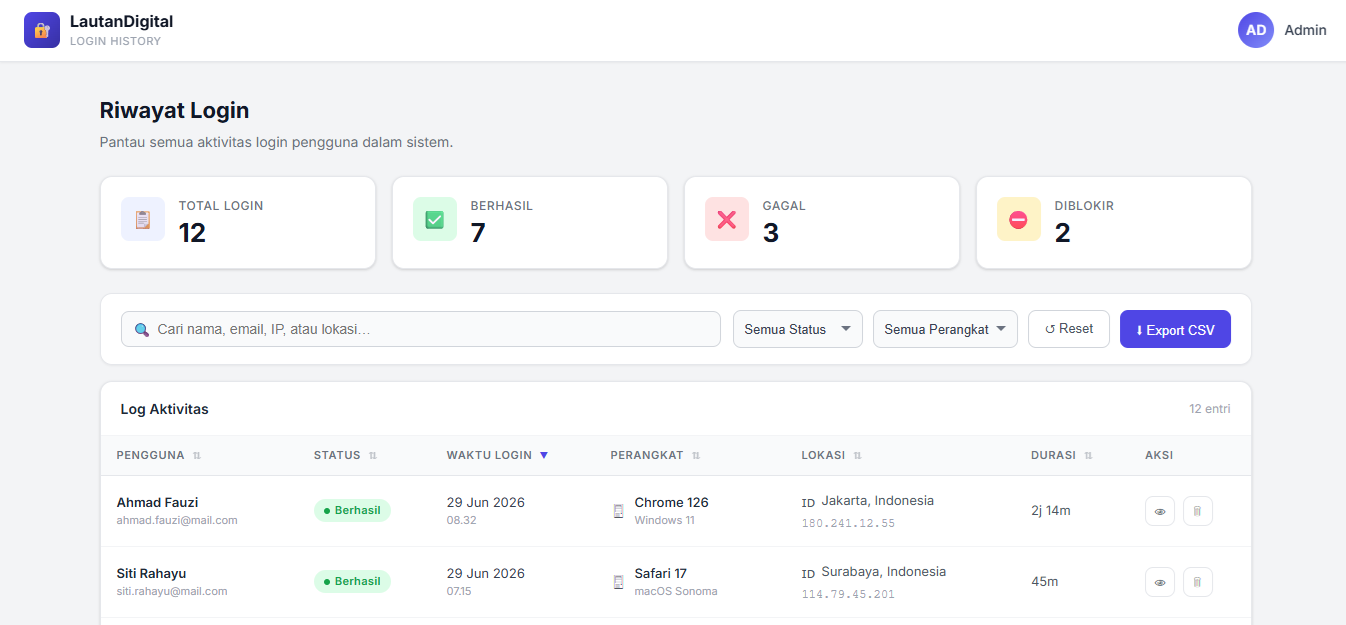
Task: Sort by Pengguna column sort icon
Action: (x=197, y=455)
